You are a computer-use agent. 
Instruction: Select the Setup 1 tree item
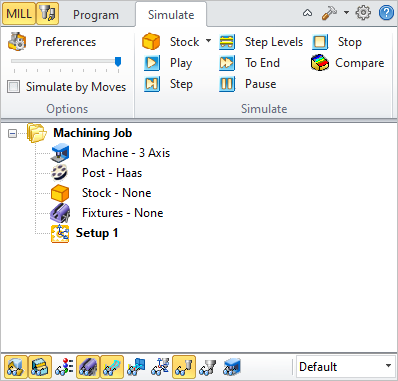(97, 233)
